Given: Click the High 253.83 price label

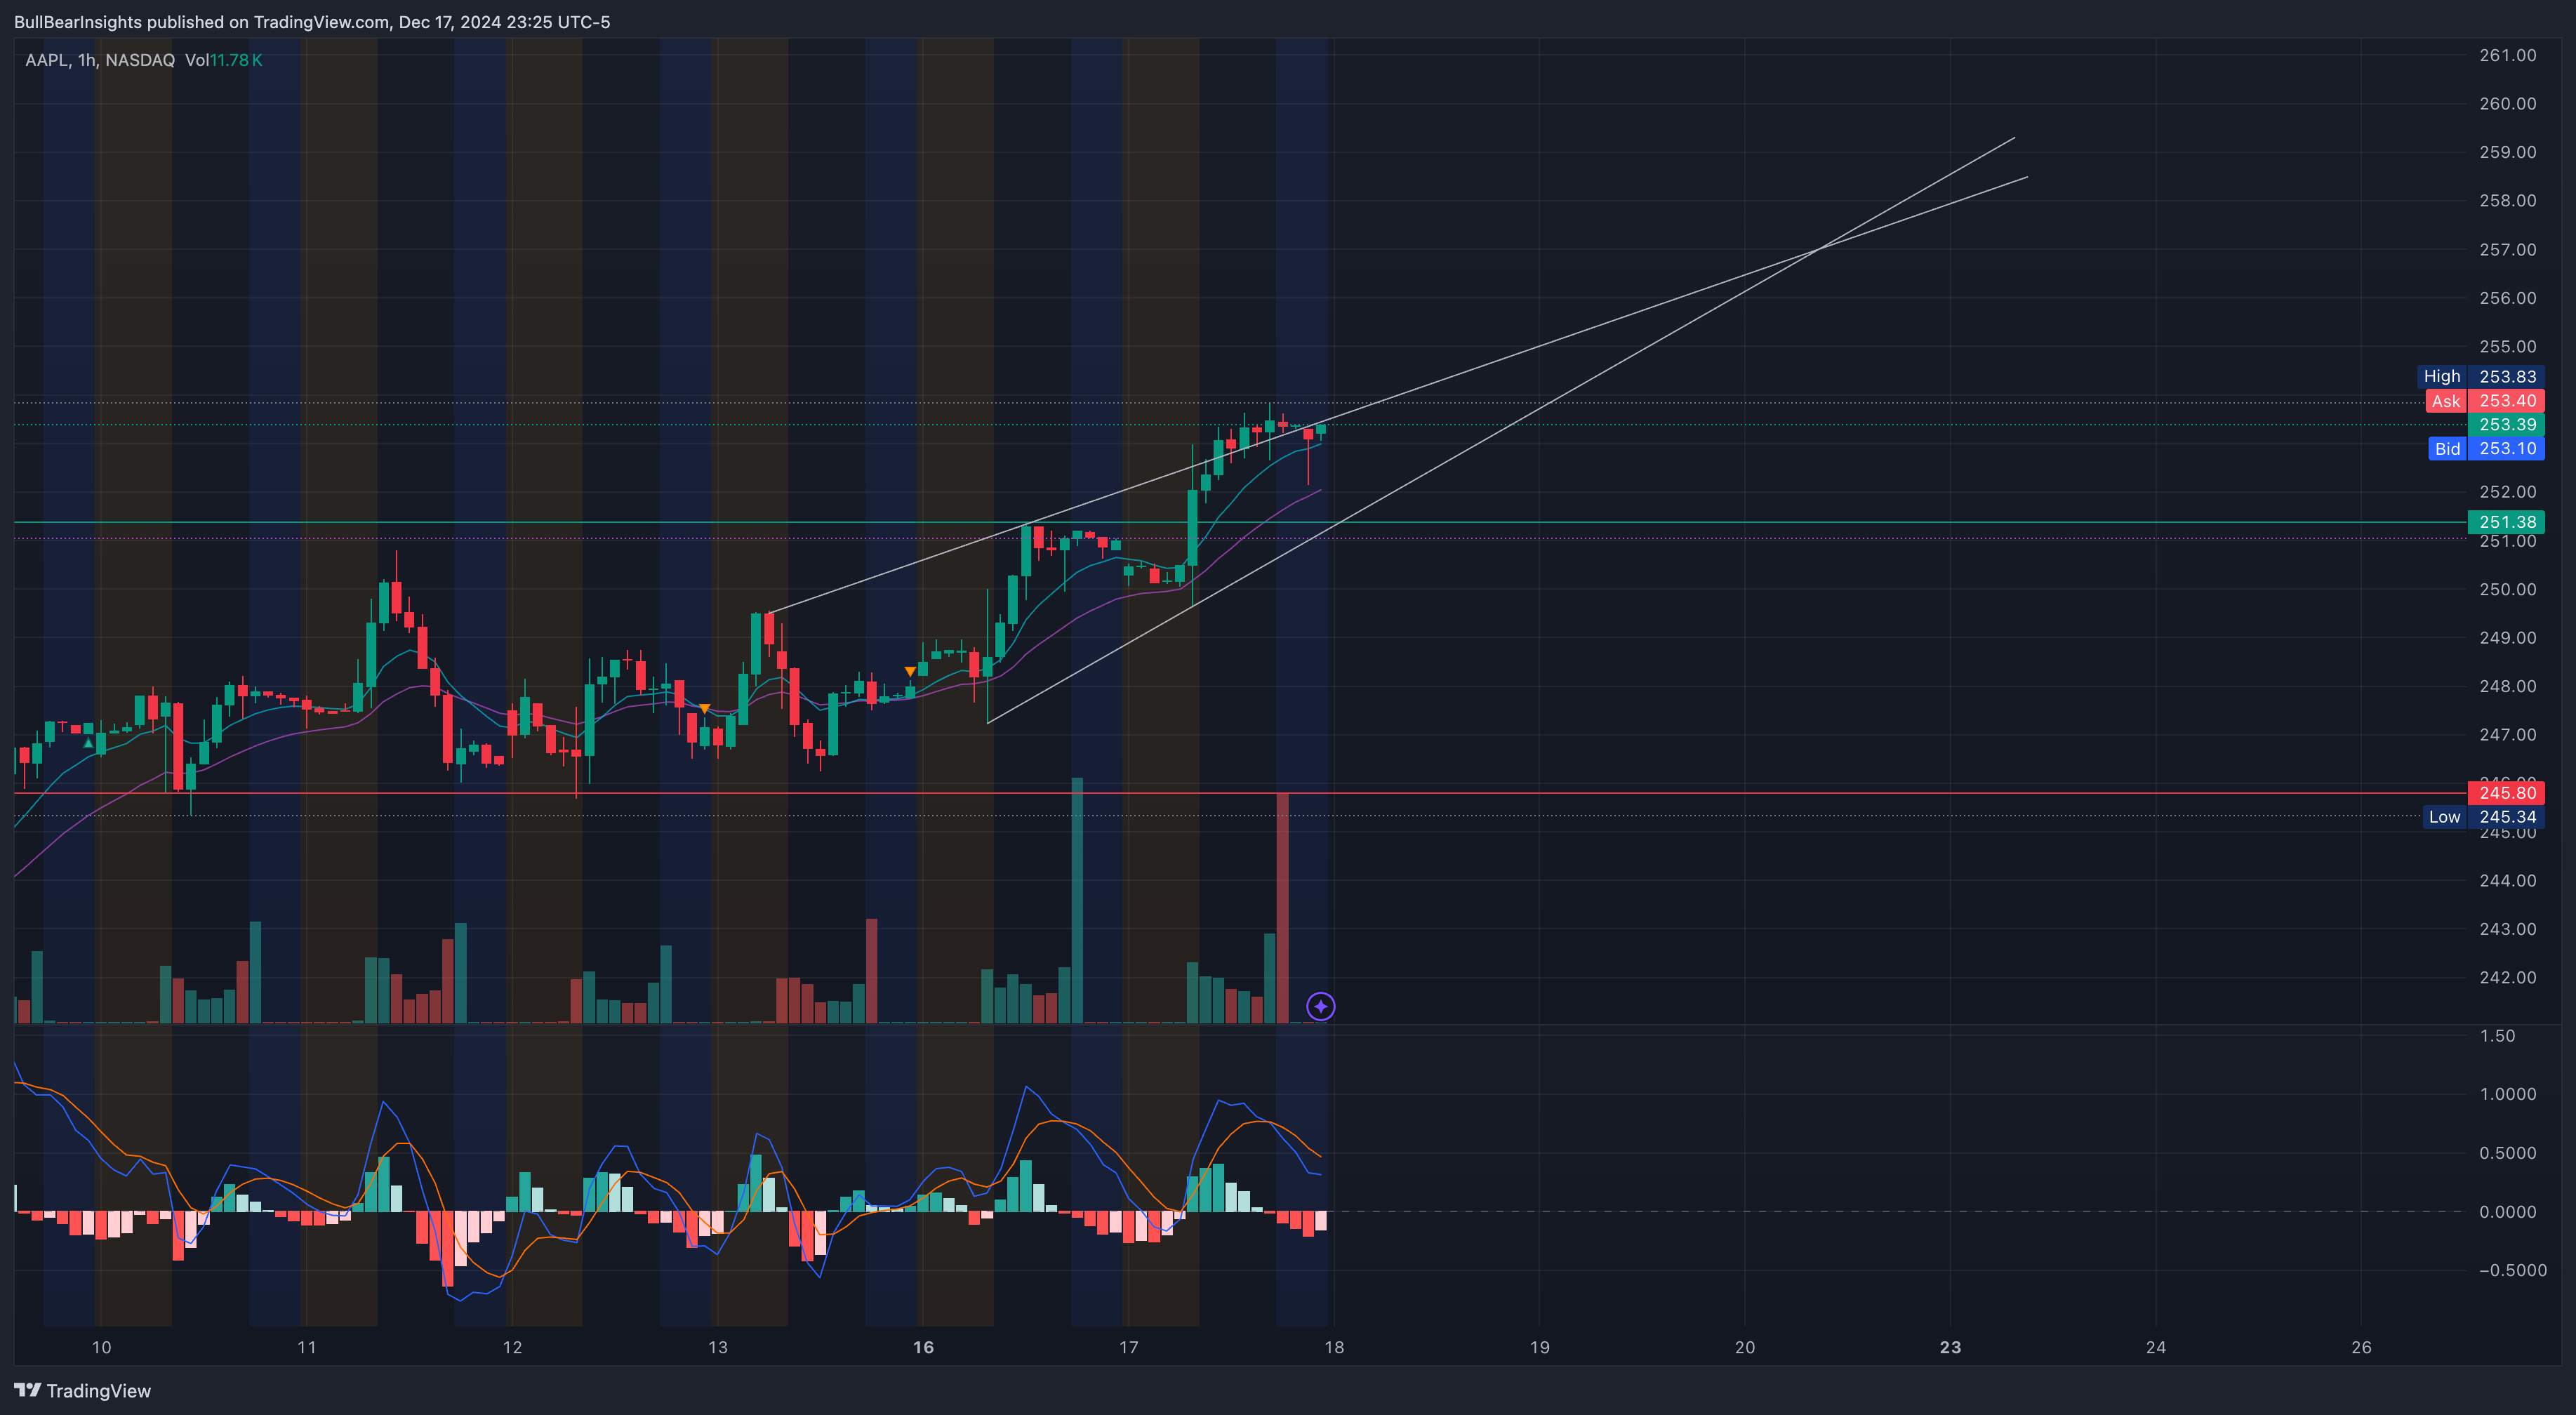Looking at the screenshot, I should (2480, 376).
